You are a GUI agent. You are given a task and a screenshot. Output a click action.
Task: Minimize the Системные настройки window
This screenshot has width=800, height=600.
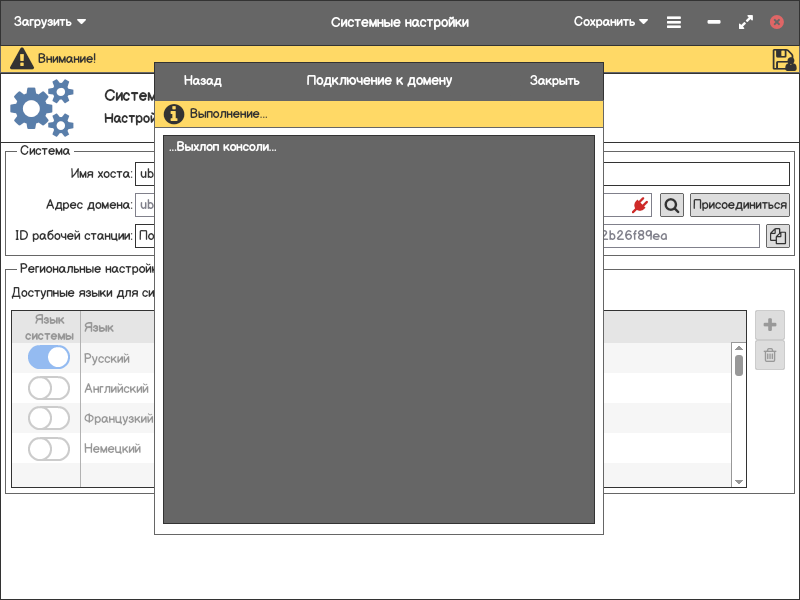tap(714, 22)
